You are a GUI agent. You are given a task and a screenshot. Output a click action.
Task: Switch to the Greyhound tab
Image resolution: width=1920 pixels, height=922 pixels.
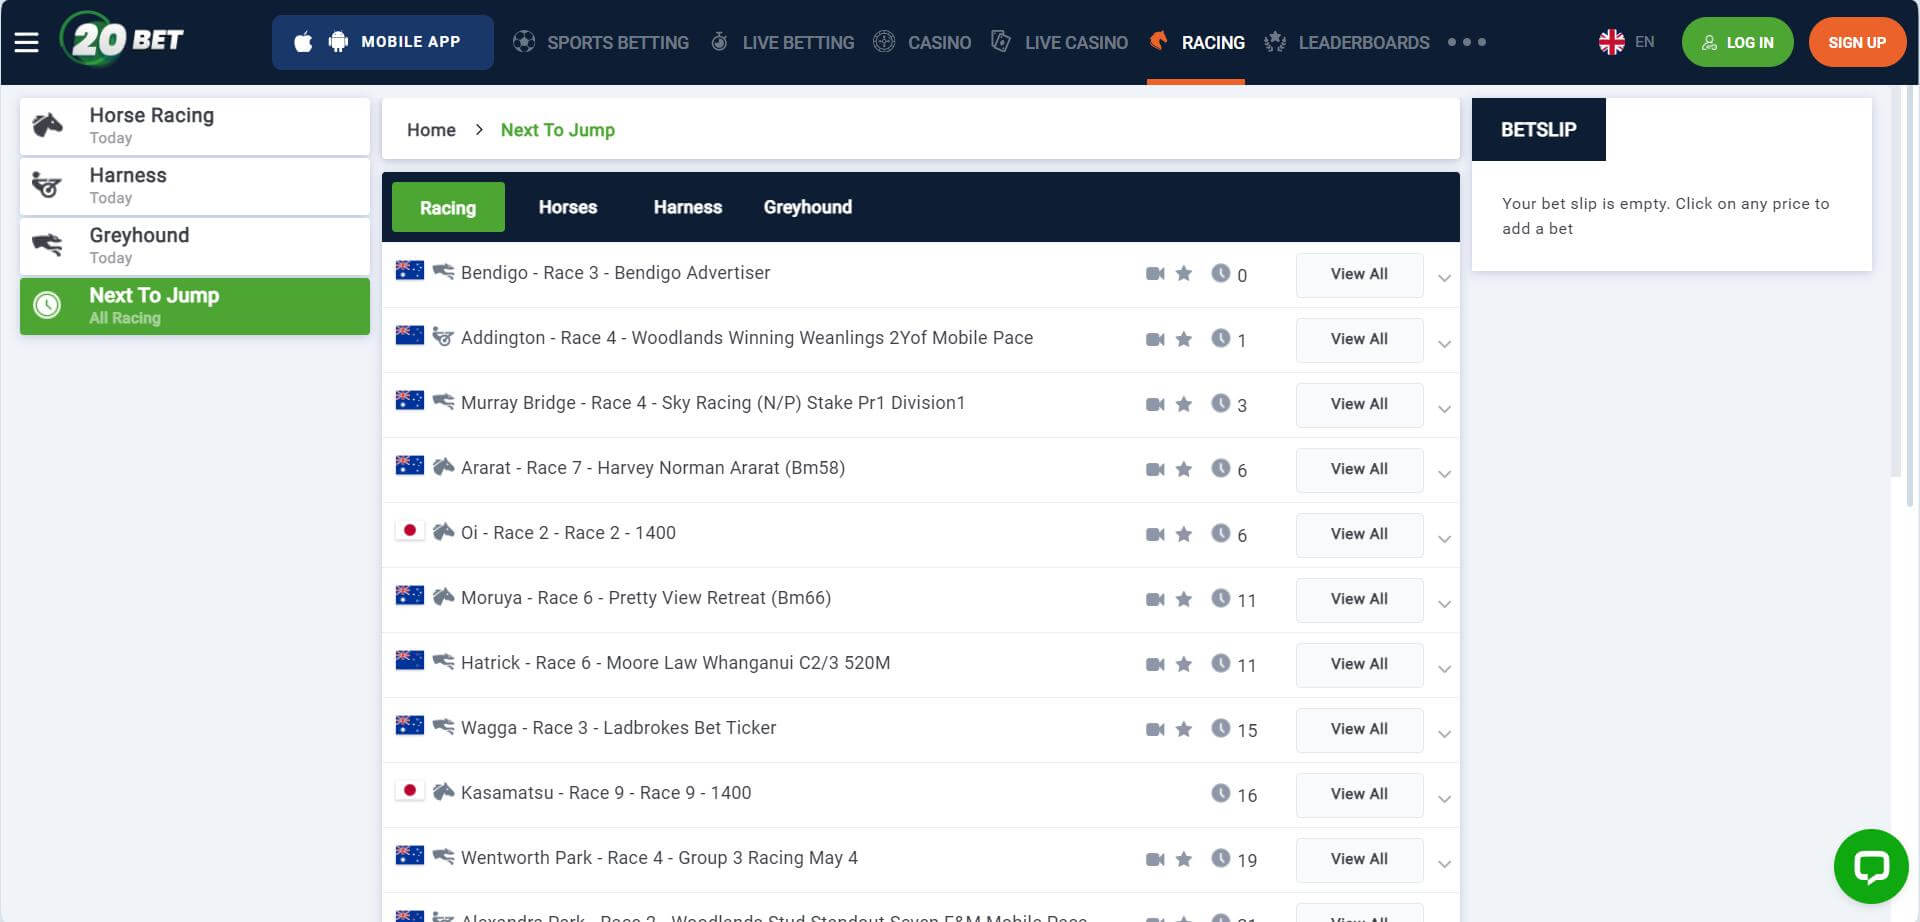(x=807, y=207)
